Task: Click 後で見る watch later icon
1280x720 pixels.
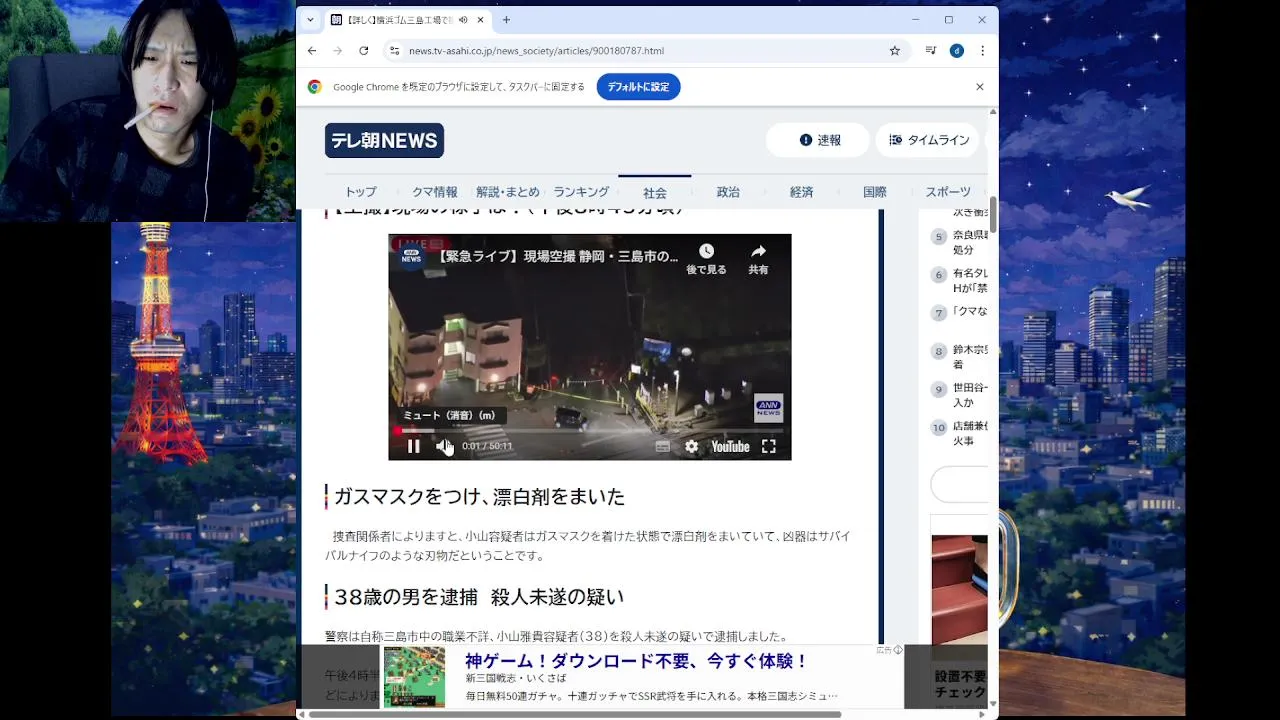Action: pyautogui.click(x=706, y=258)
